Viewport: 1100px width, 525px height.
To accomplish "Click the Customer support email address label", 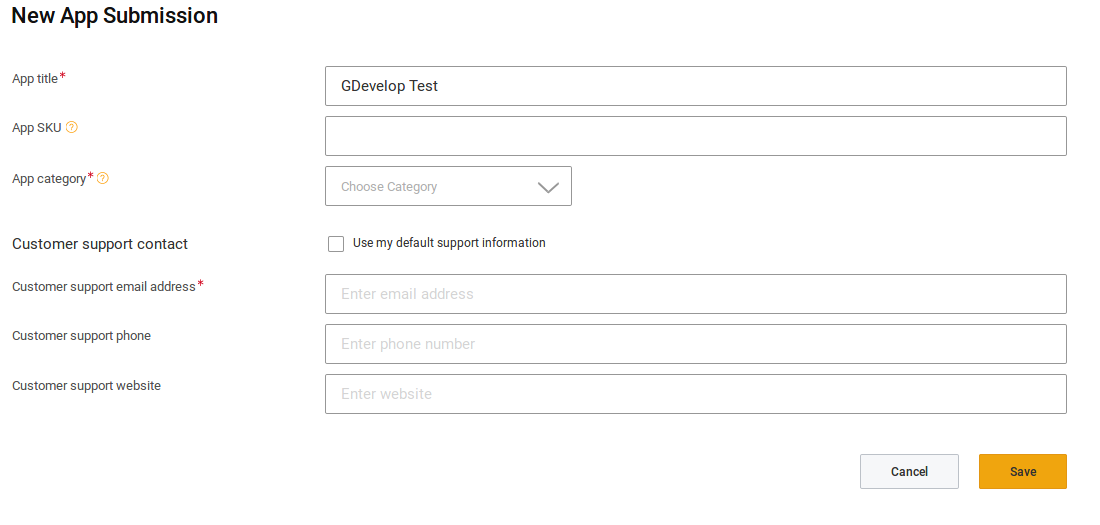I will click(x=103, y=287).
